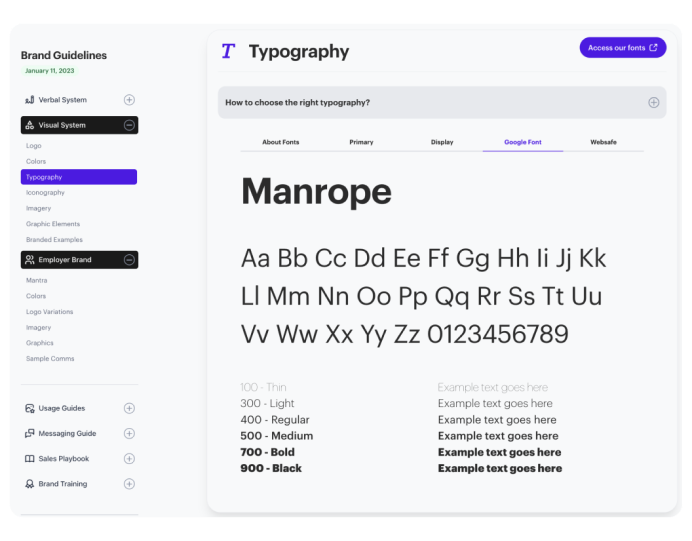Expand How to choose the right typography

click(654, 102)
